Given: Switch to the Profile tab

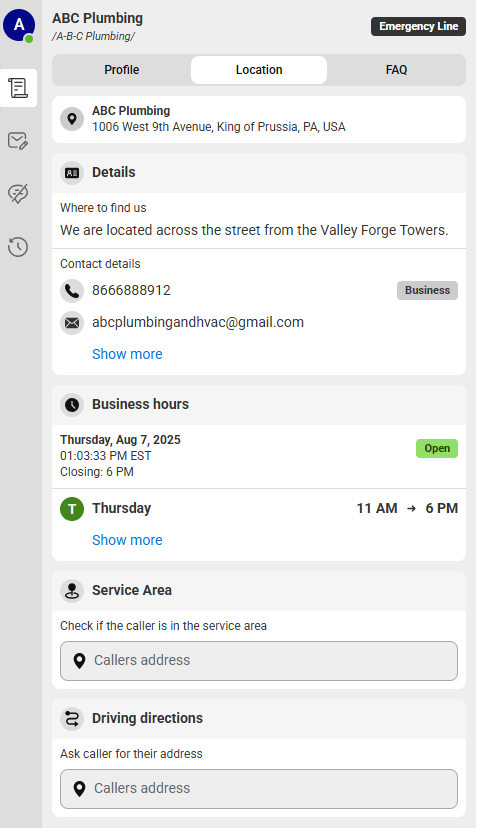Looking at the screenshot, I should tap(121, 70).
